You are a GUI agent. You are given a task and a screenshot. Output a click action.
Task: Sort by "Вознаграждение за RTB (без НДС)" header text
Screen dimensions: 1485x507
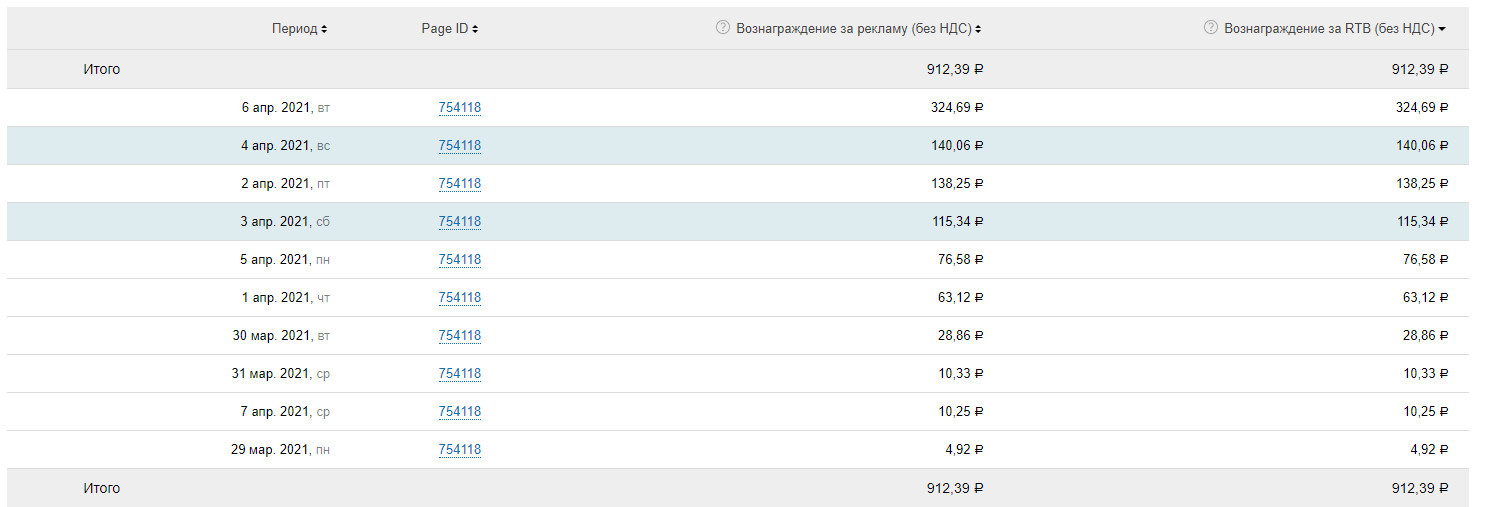tap(1329, 29)
